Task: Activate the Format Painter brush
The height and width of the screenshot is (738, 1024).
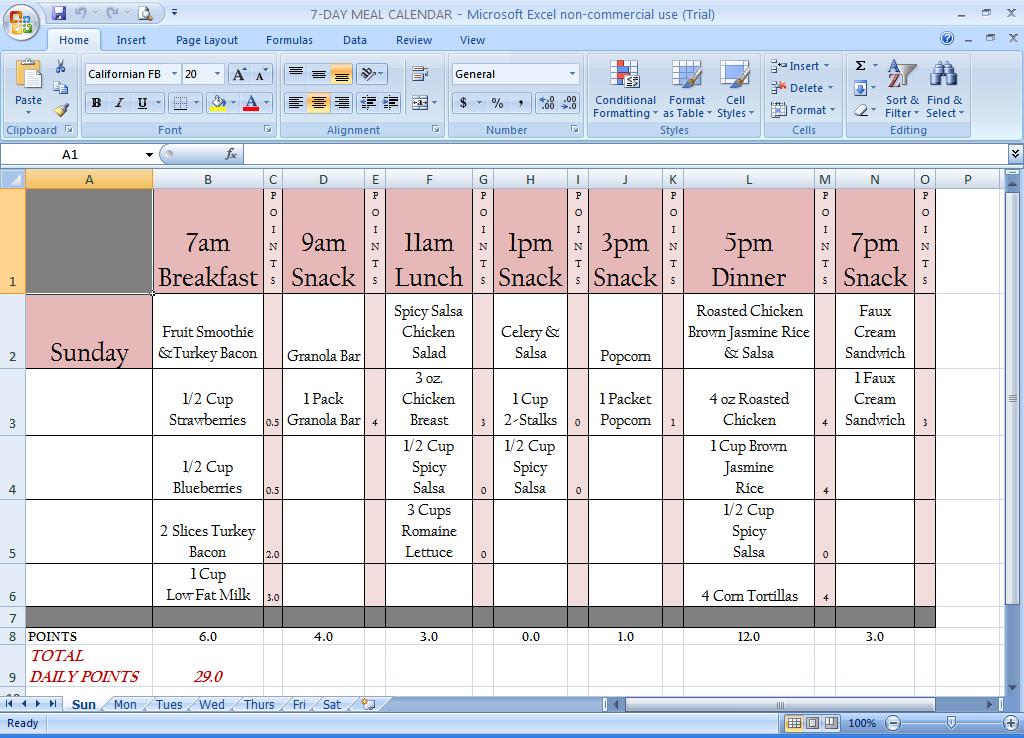Action: [x=61, y=110]
